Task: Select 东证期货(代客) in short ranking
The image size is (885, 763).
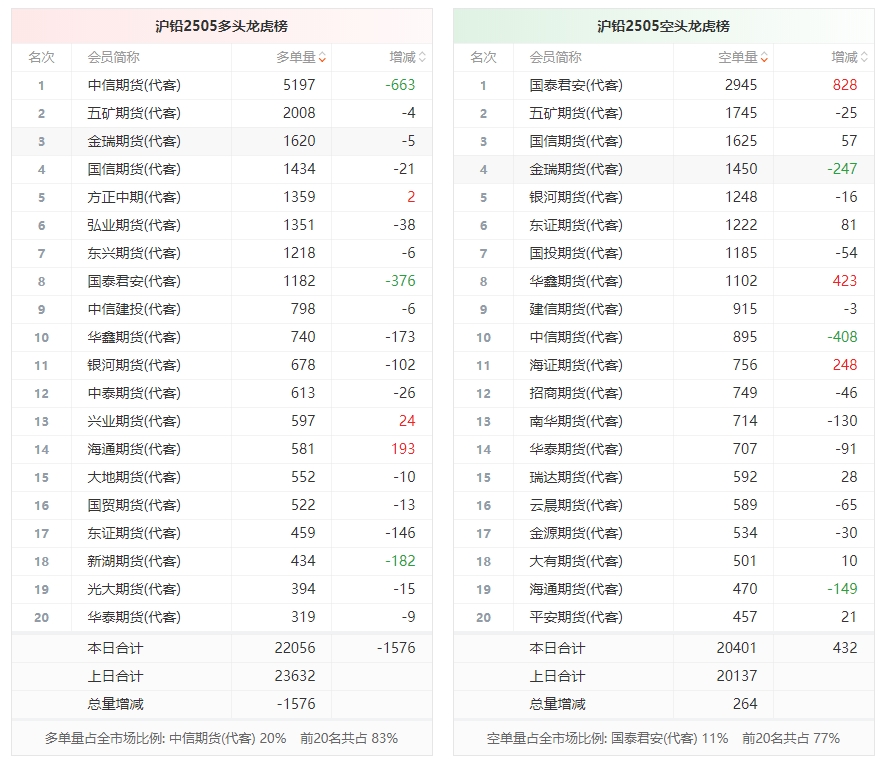Action: point(576,225)
